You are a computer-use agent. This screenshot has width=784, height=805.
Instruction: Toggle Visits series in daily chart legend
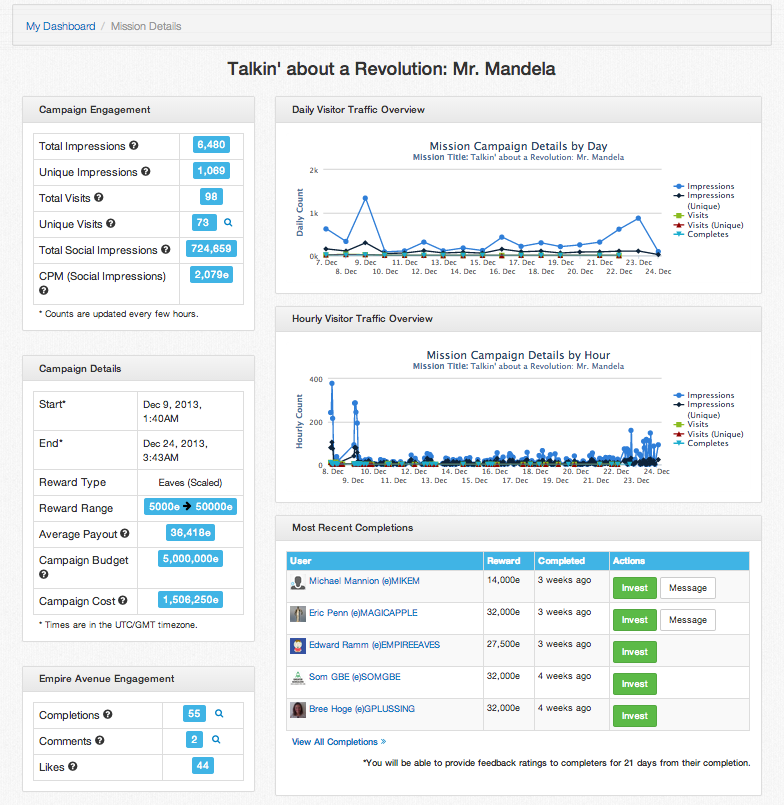point(699,215)
